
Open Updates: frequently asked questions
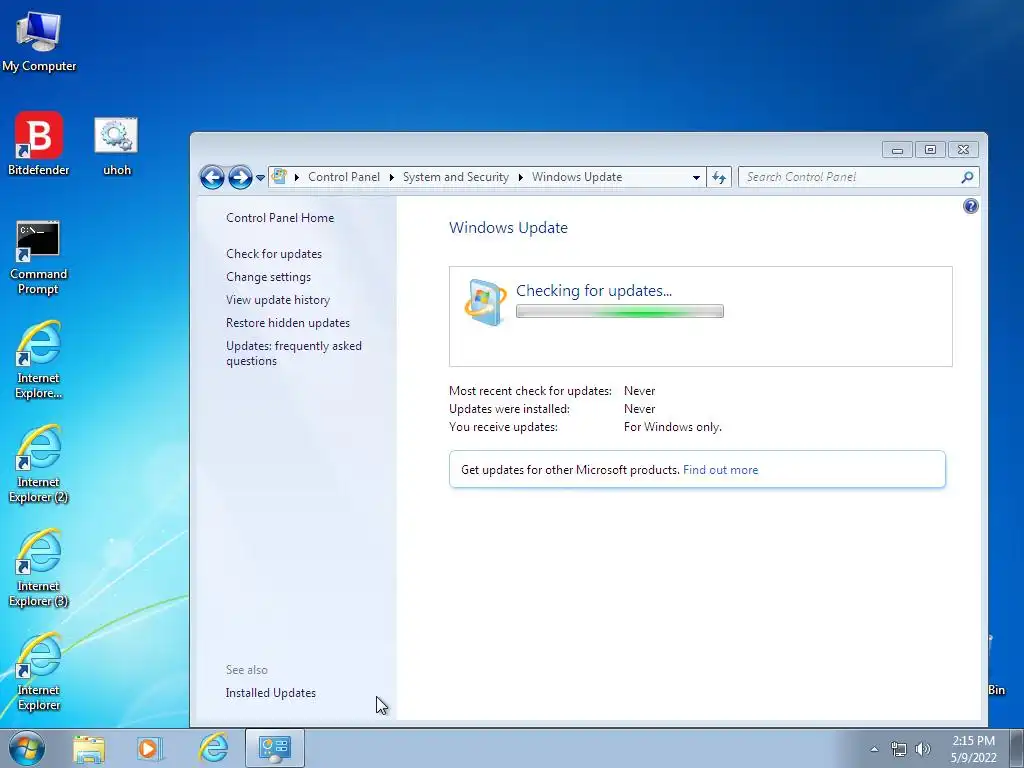(294, 353)
